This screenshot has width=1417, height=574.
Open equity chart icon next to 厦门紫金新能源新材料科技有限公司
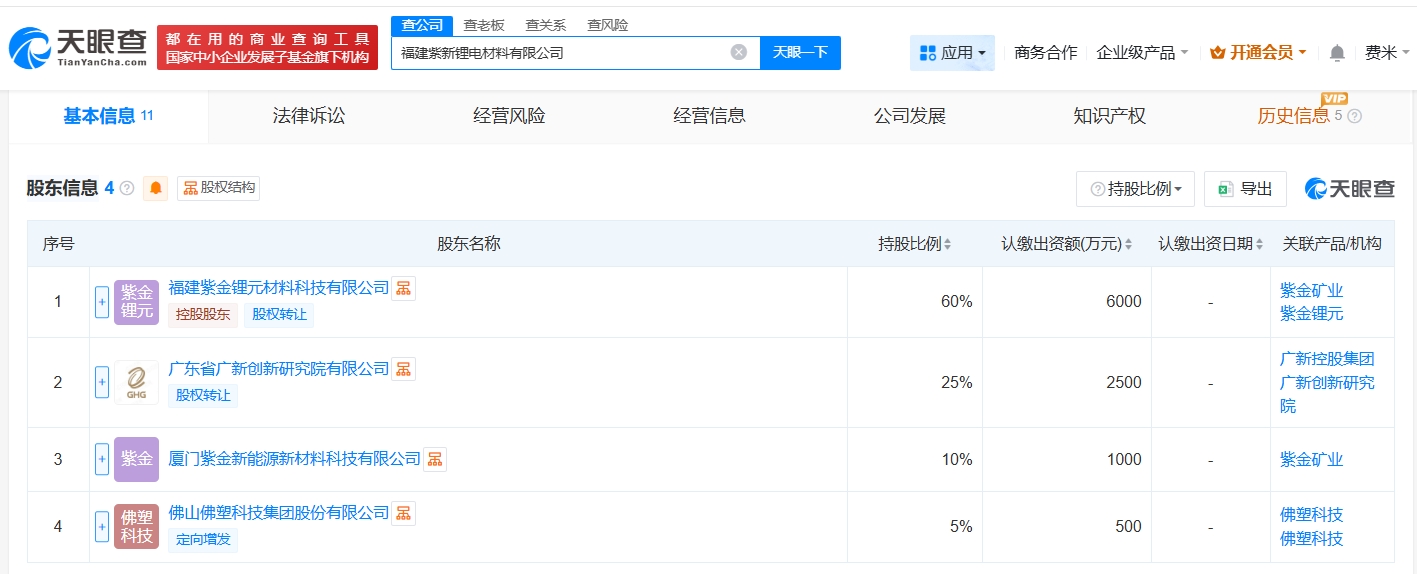(435, 459)
